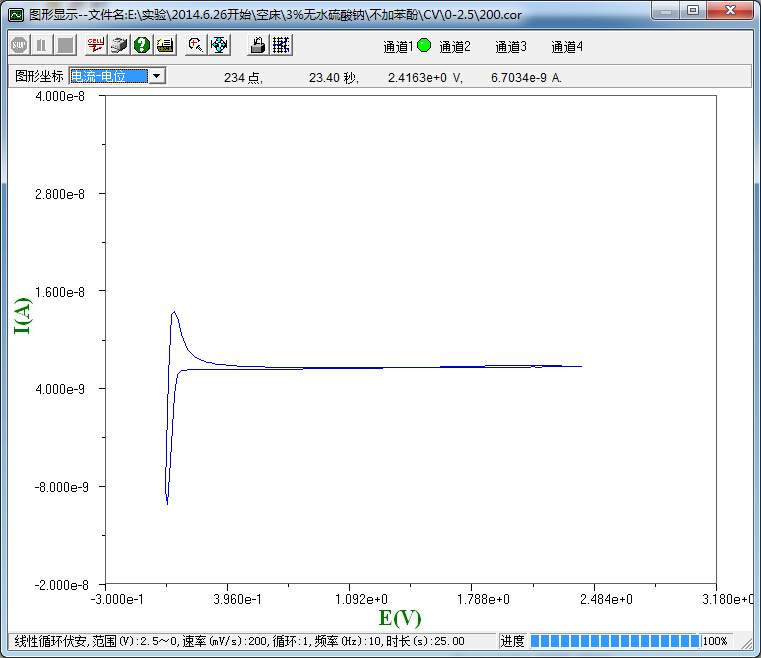This screenshot has width=761, height=658.
Task: Click the stop sign icon in toolbar
Action: coord(19,46)
